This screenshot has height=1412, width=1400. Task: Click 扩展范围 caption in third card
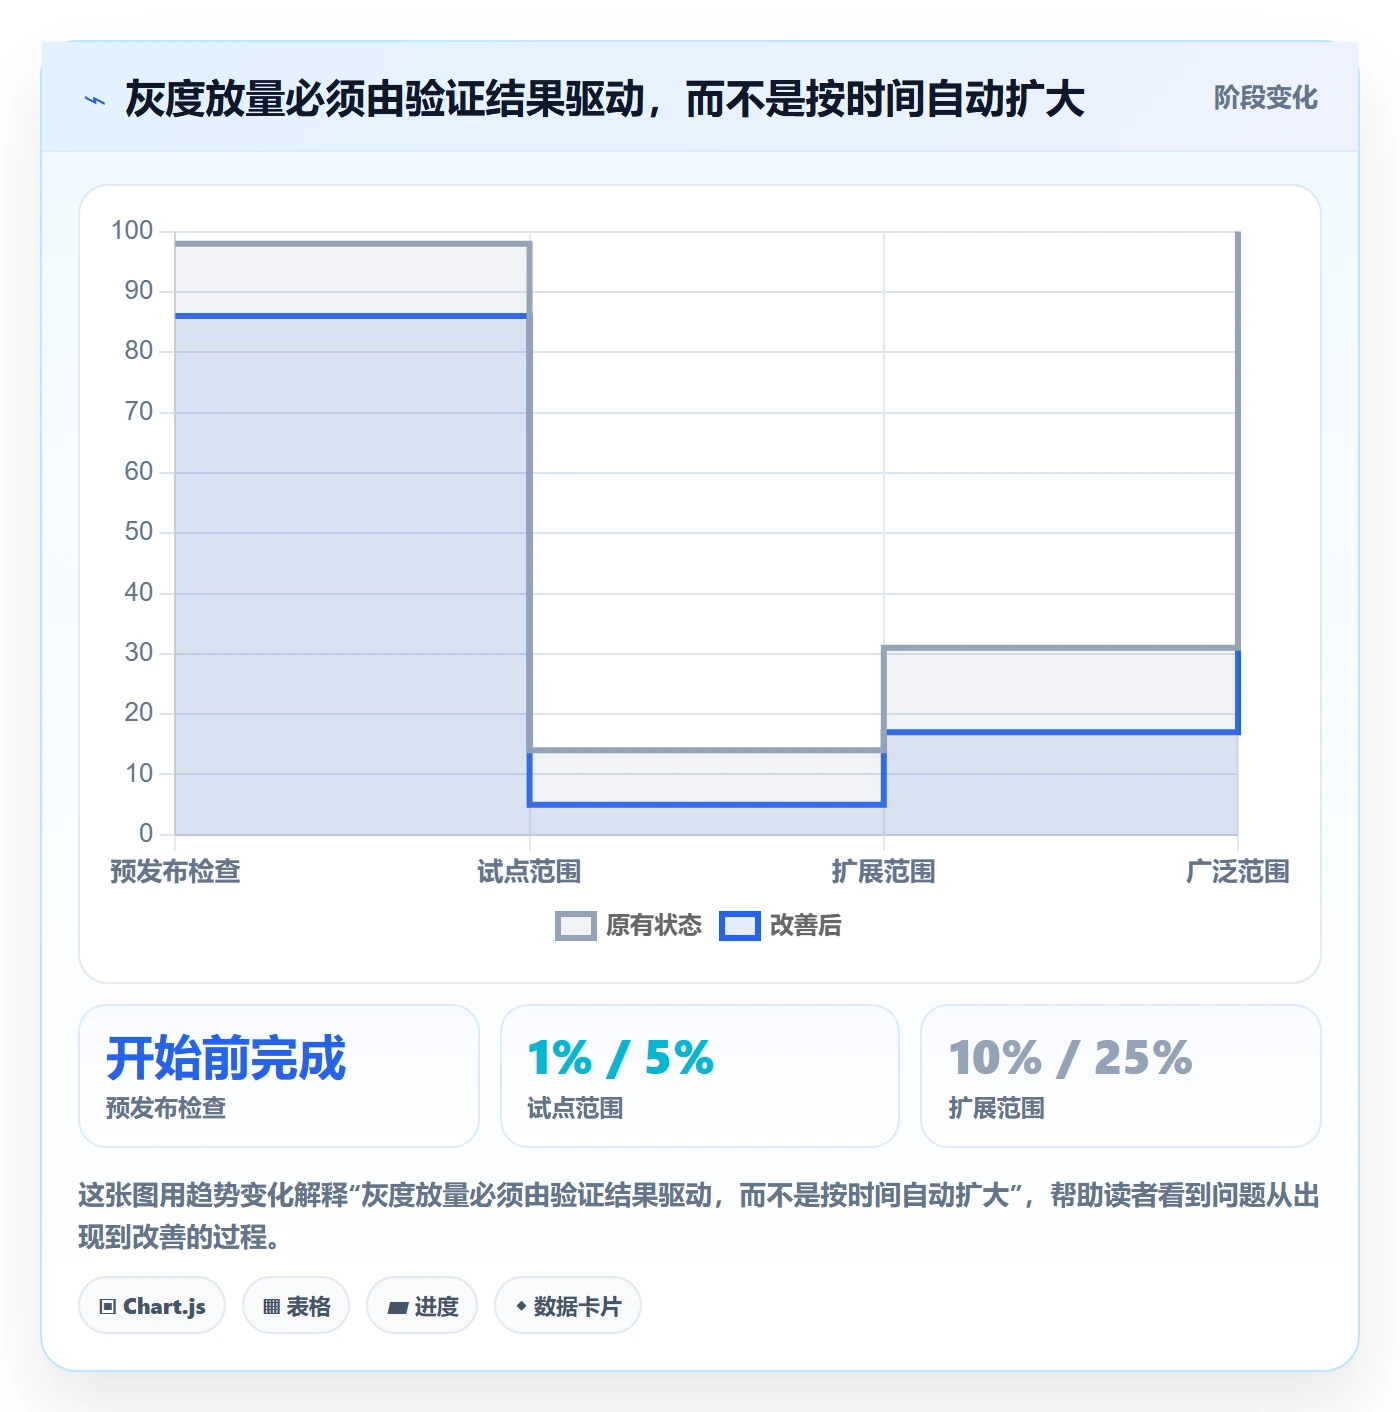click(x=996, y=1108)
